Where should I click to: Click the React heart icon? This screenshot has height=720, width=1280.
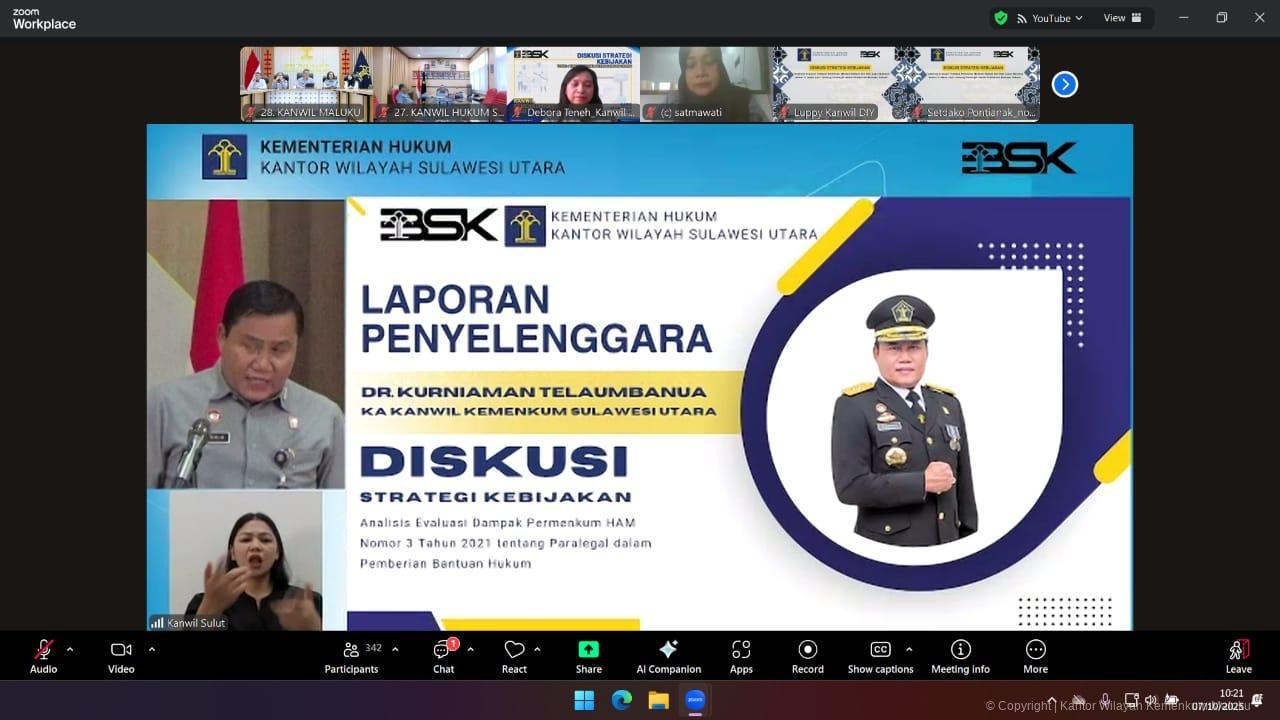coord(514,655)
